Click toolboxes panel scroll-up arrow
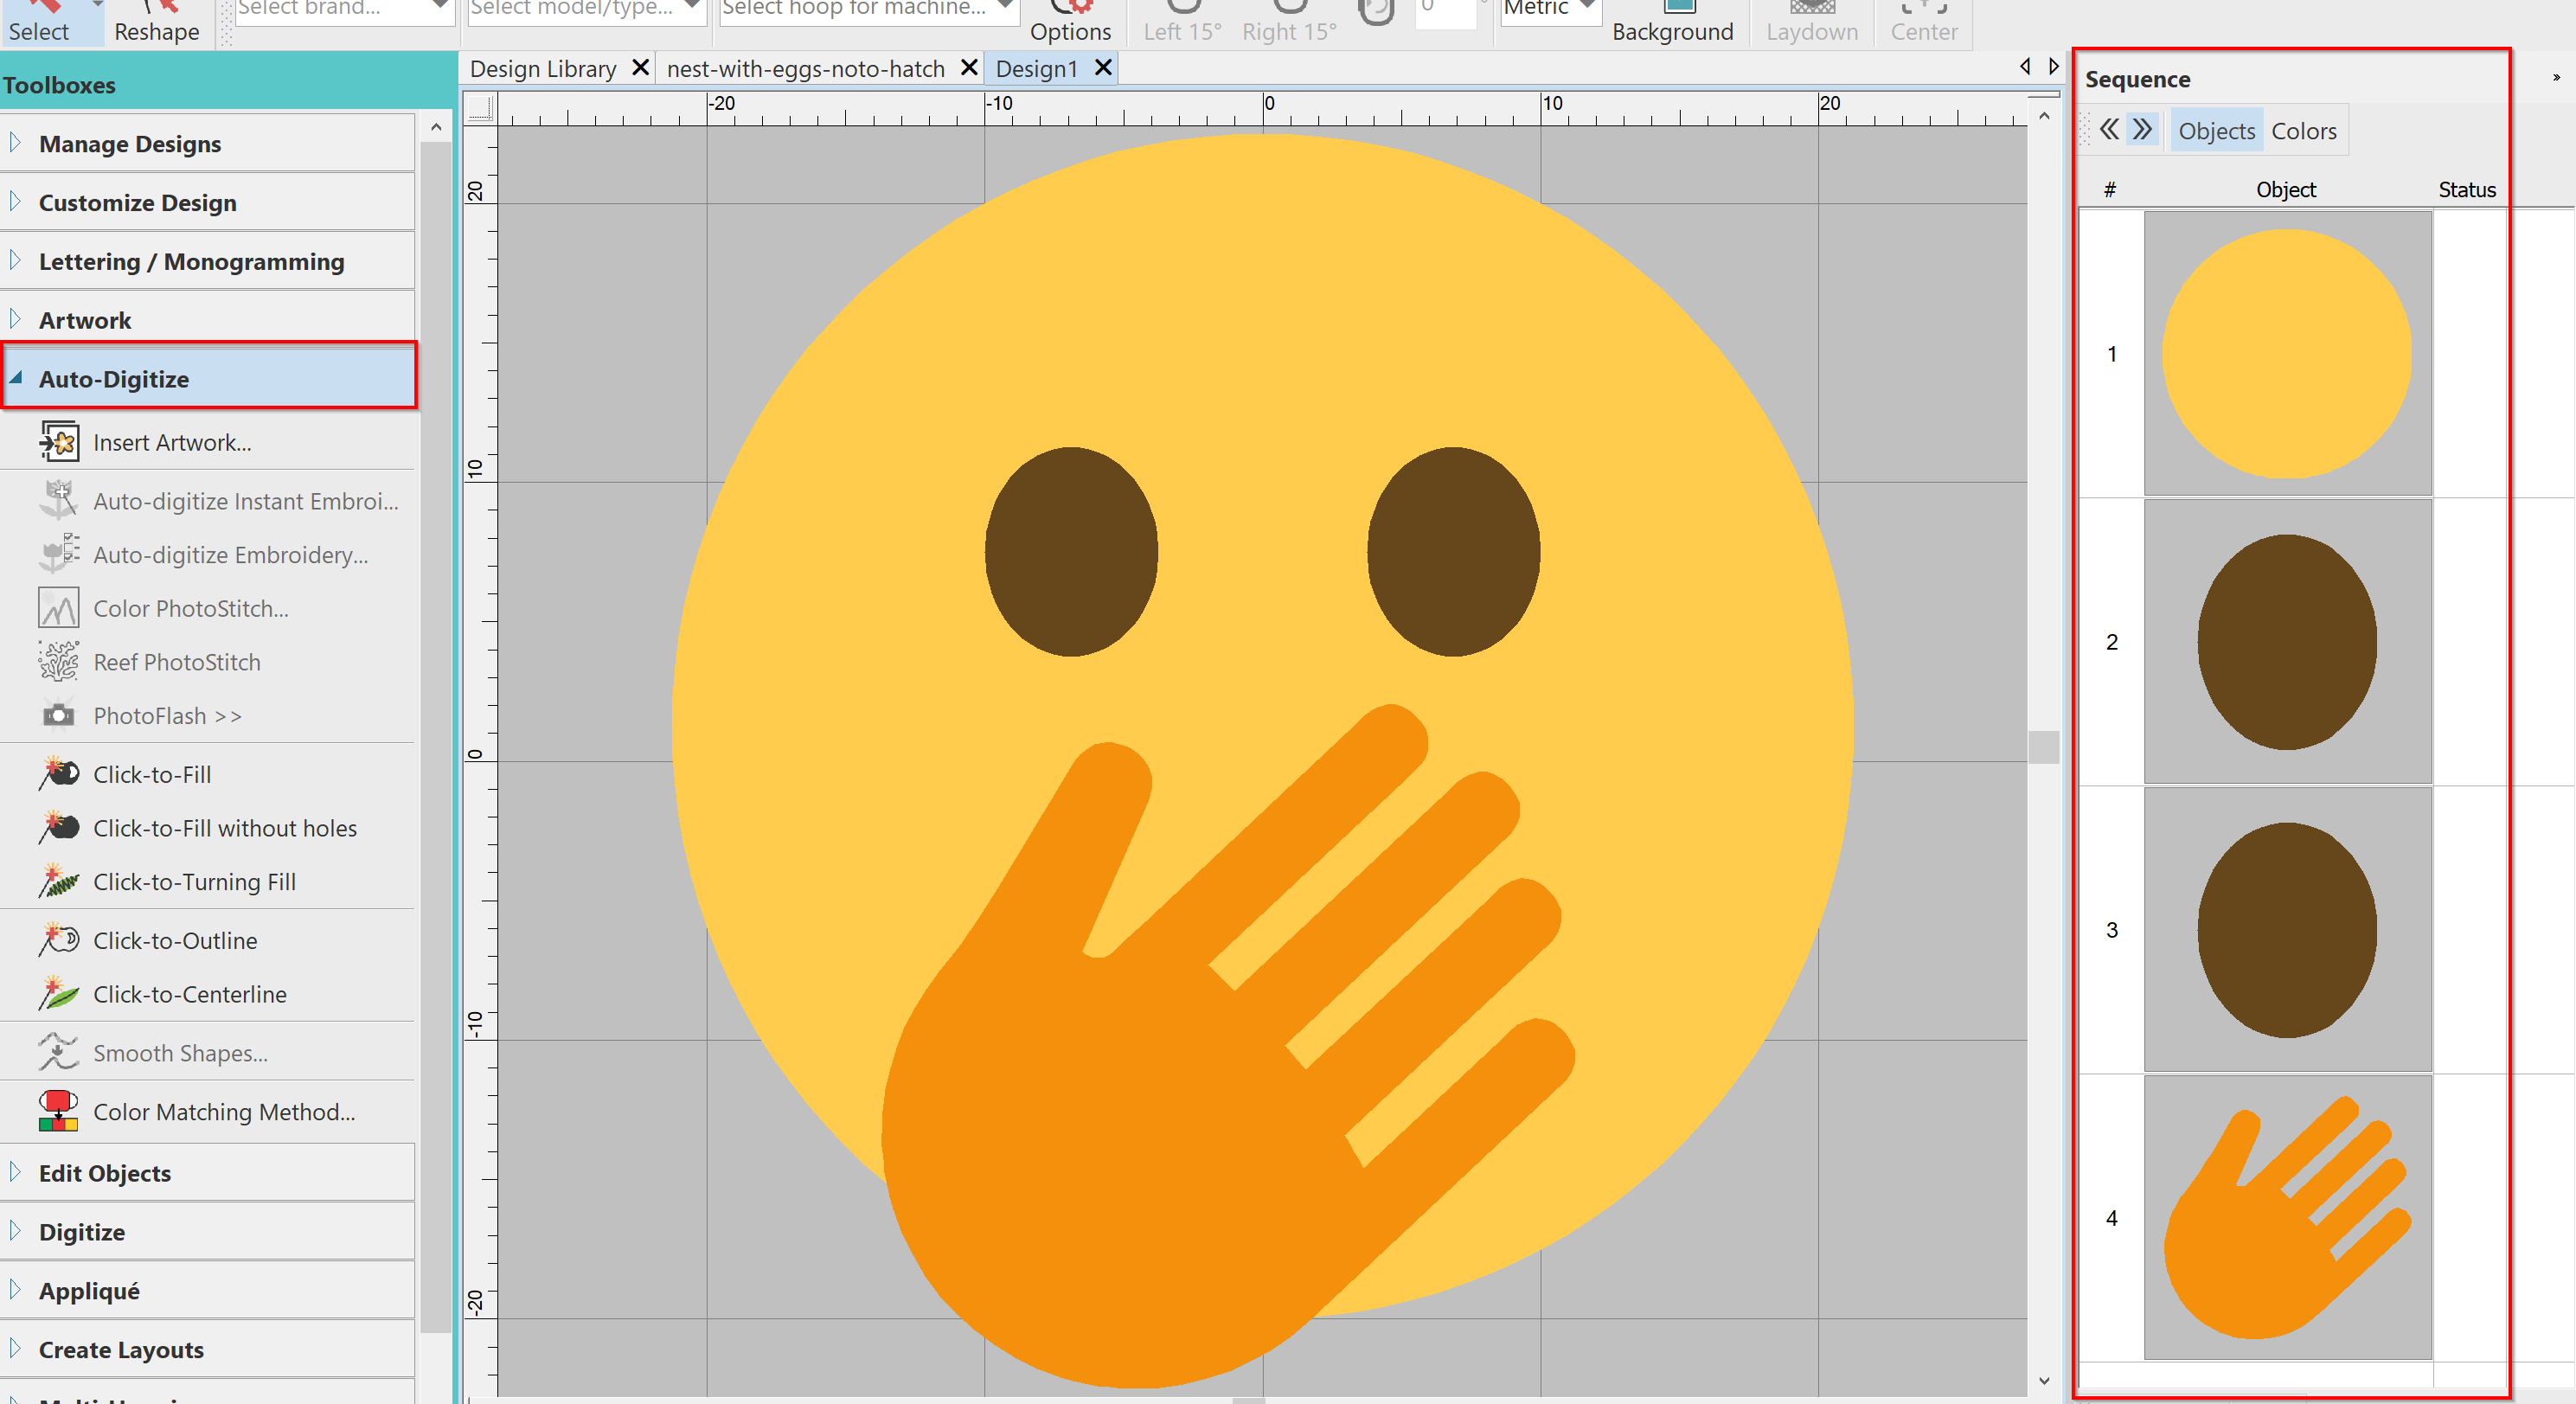Screen dimensions: 2576x1404 (x=436, y=127)
